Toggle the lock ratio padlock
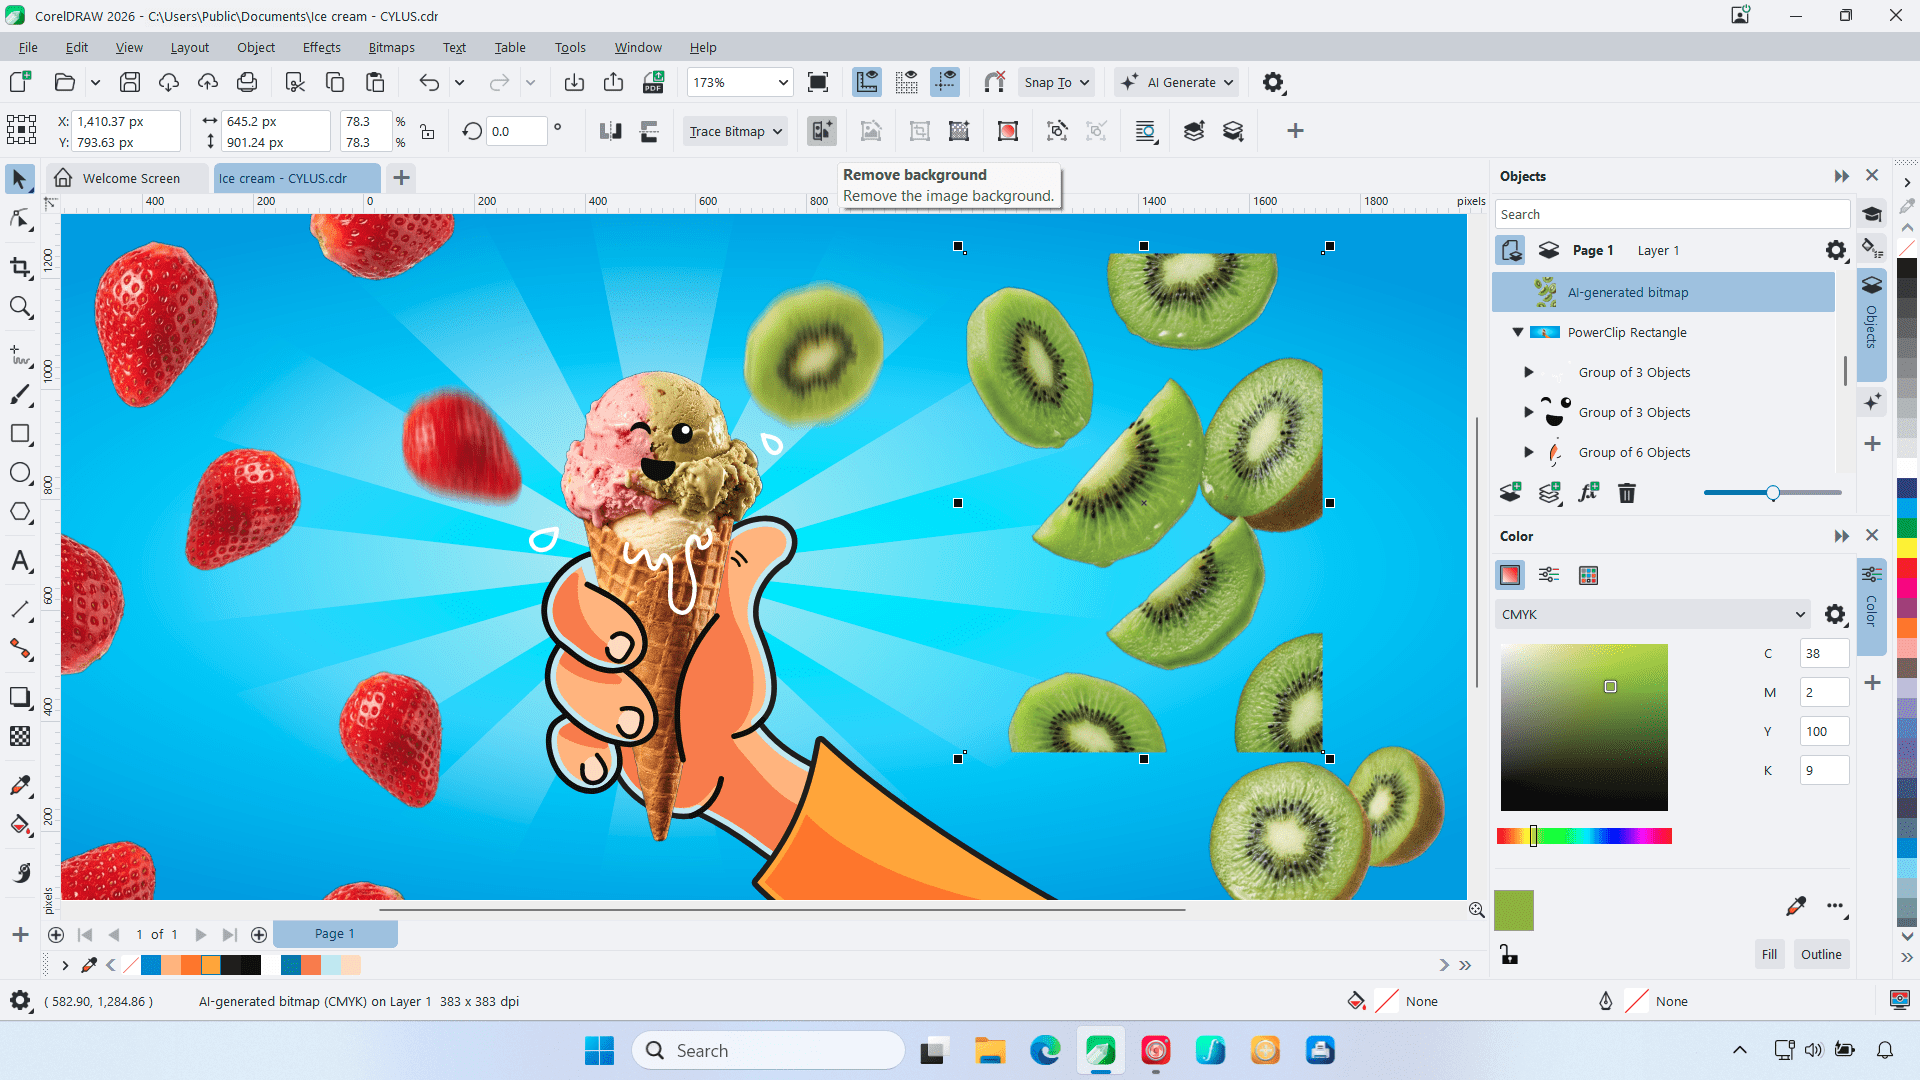The width and height of the screenshot is (1920, 1080). 427,132
